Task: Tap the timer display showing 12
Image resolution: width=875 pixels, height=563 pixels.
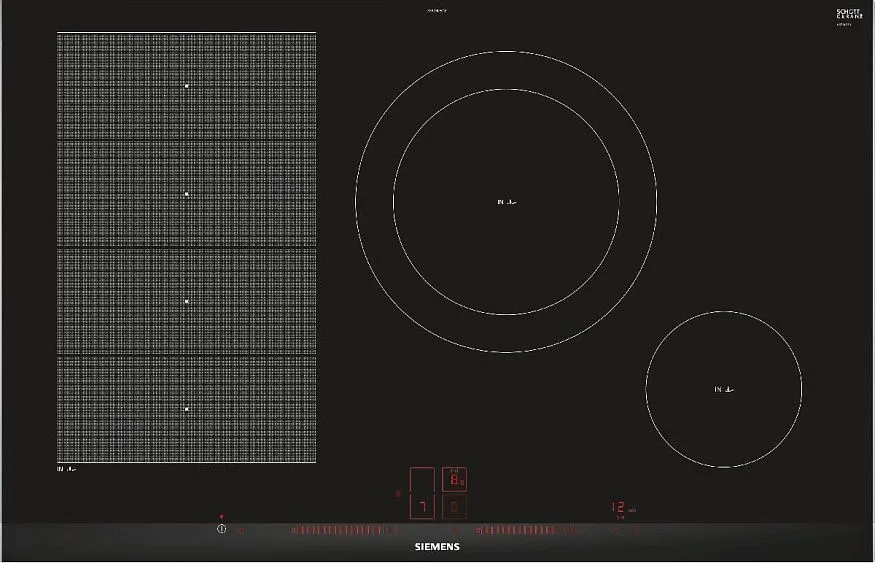Action: (620, 508)
